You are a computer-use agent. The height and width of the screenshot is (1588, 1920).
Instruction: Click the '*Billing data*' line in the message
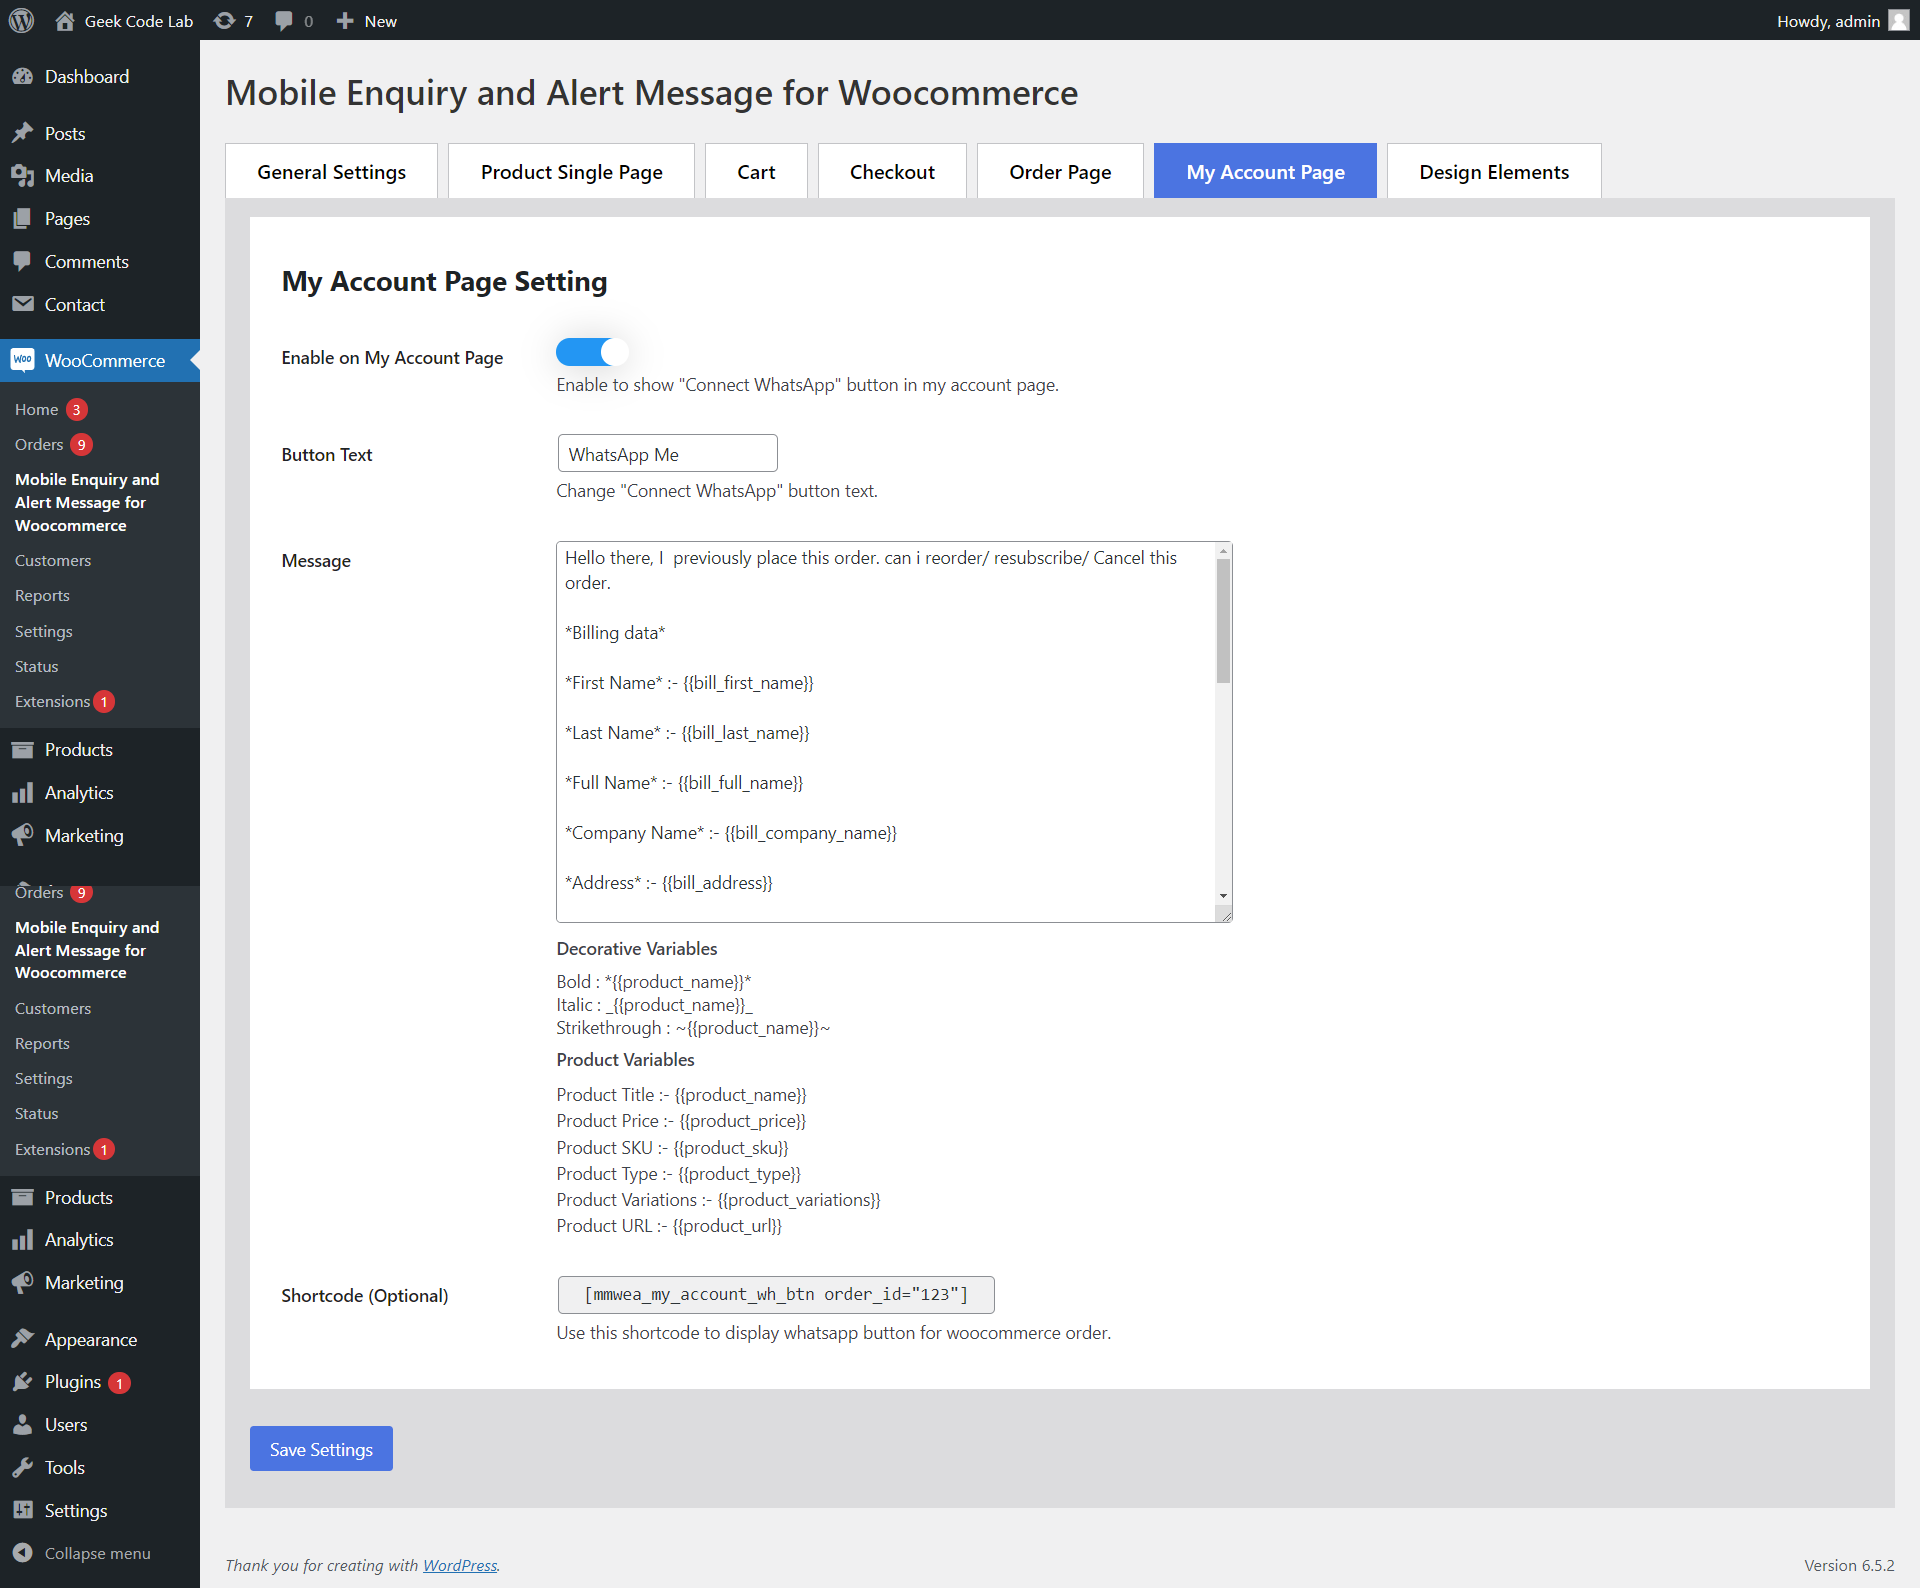pyautogui.click(x=615, y=633)
